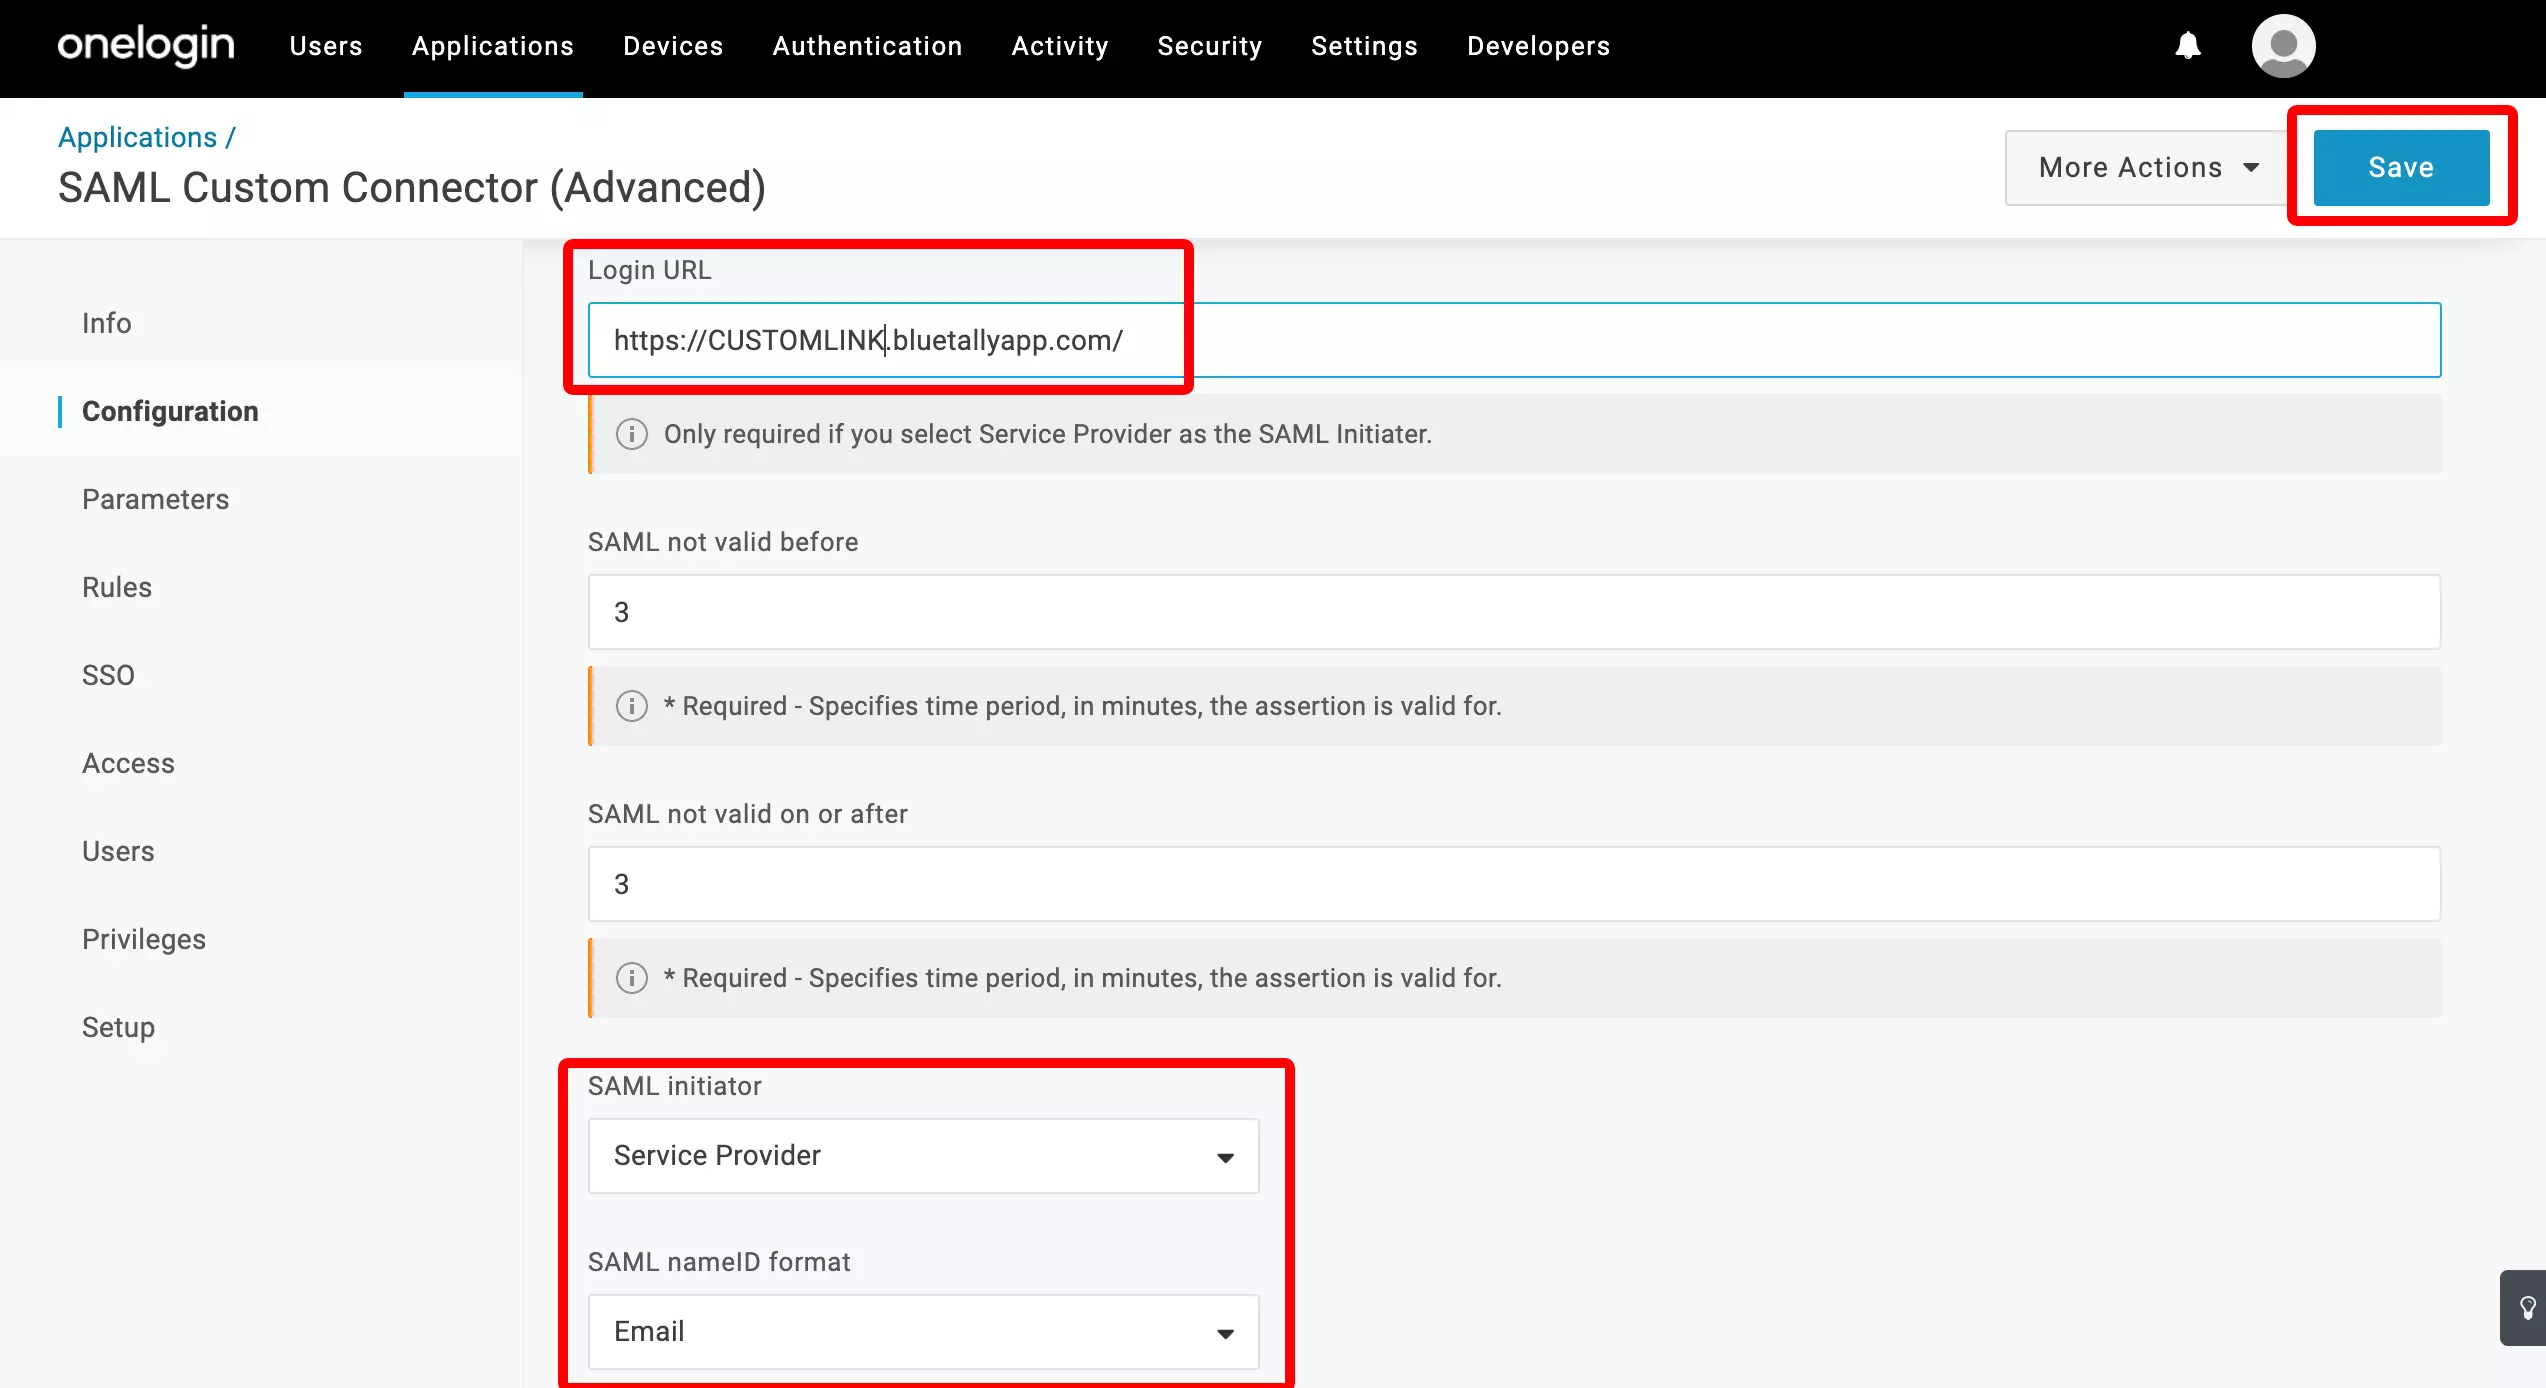This screenshot has width=2546, height=1388.
Task: Click the SAML initiator label
Action: [675, 1086]
